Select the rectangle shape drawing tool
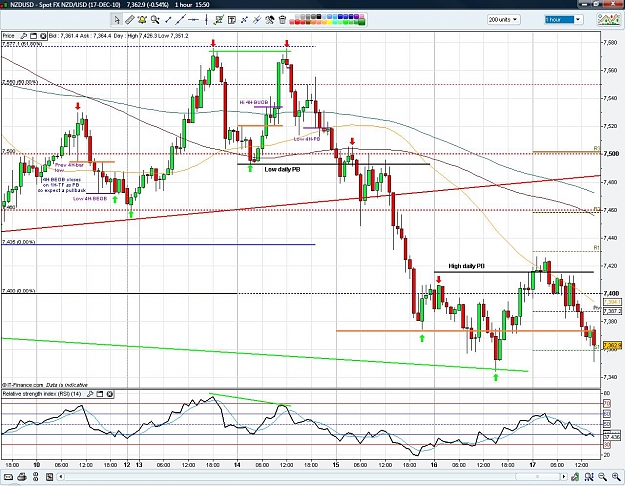This screenshot has height=486, width=625. [219, 20]
